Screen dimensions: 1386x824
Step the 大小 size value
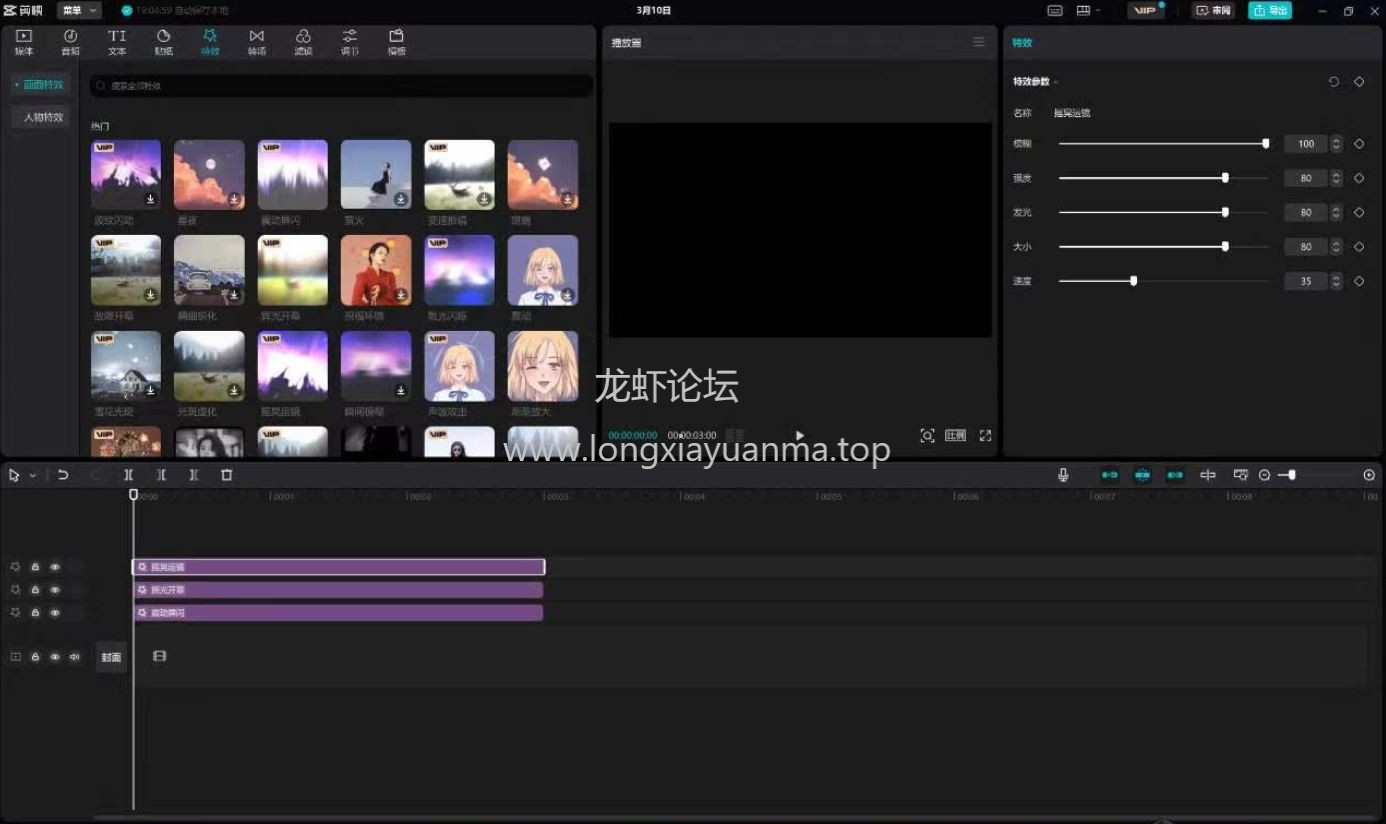point(1336,247)
